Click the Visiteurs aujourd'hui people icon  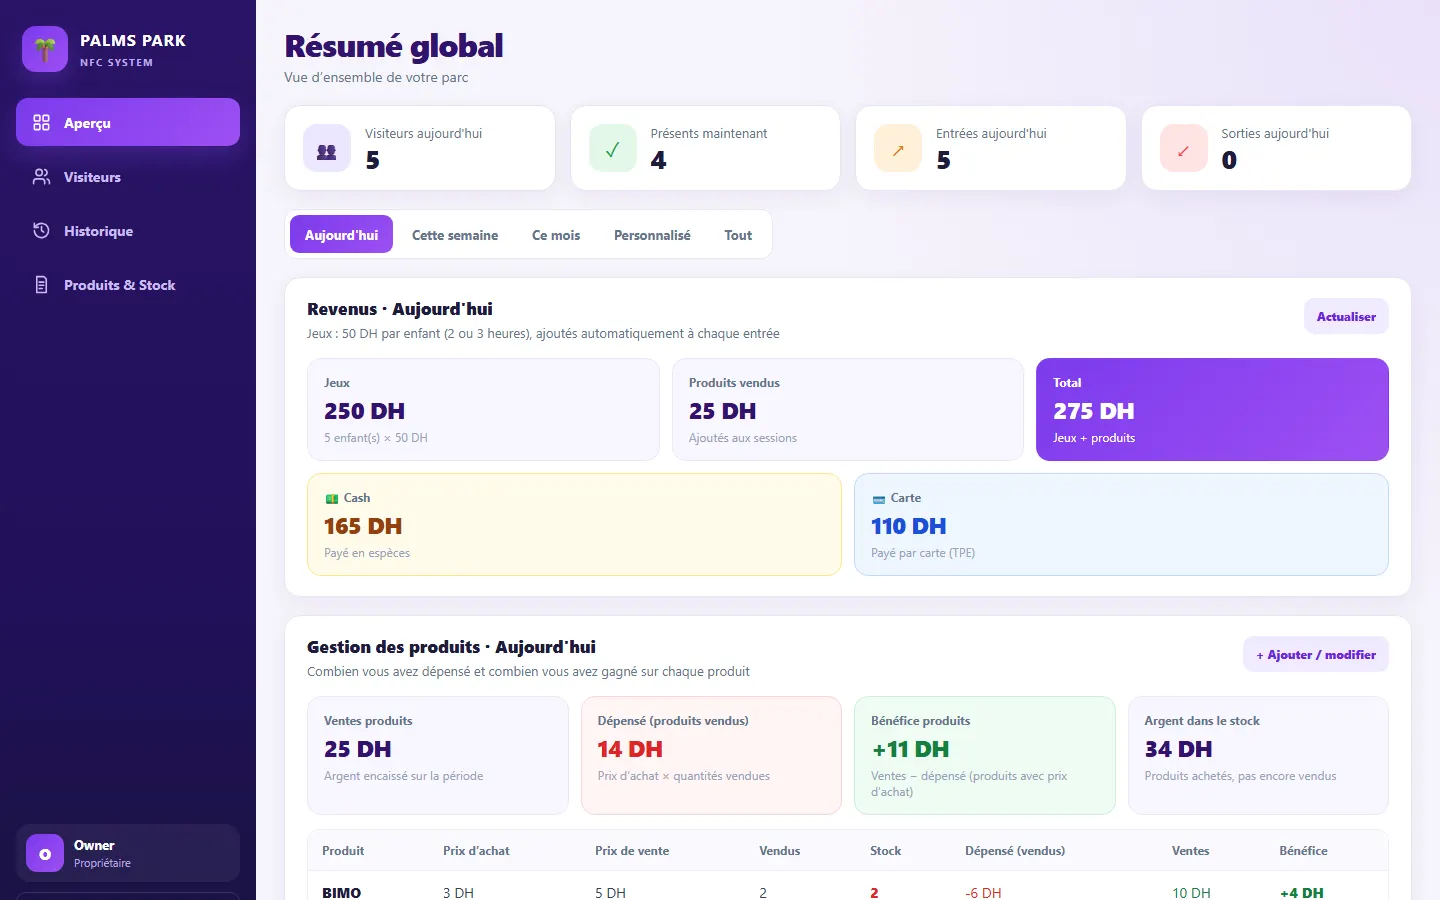point(327,149)
